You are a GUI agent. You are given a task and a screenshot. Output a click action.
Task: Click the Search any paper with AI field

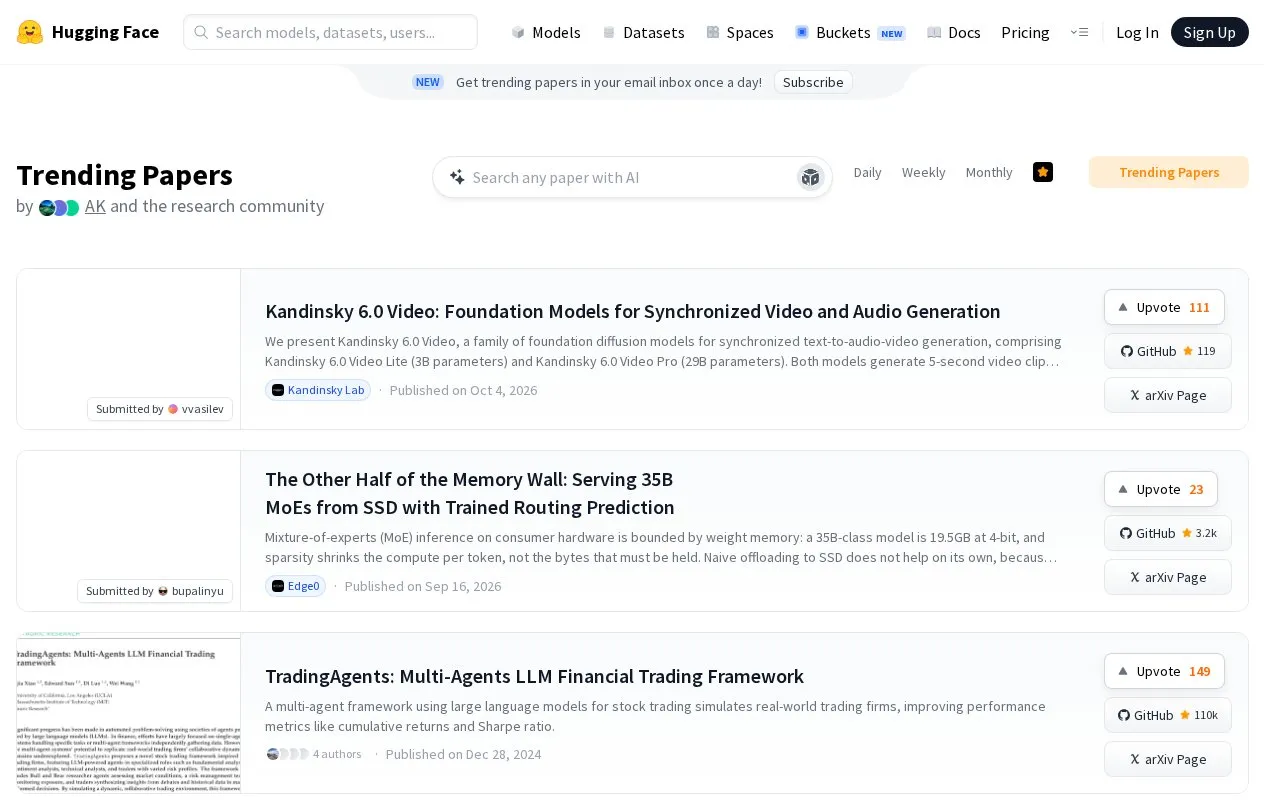click(632, 177)
